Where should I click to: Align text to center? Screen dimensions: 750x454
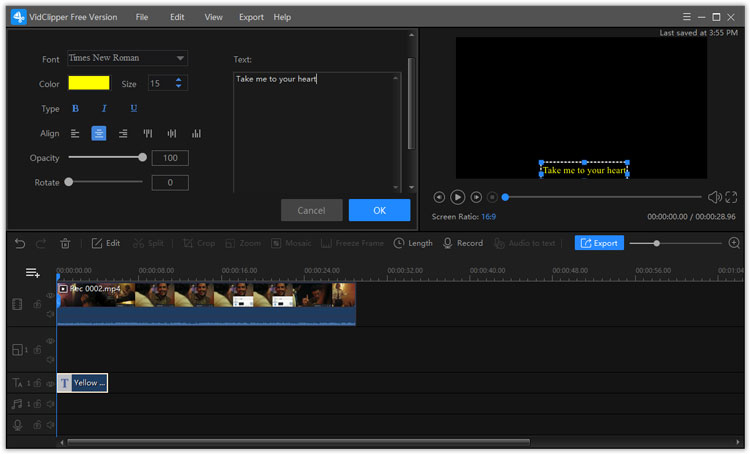(99, 133)
